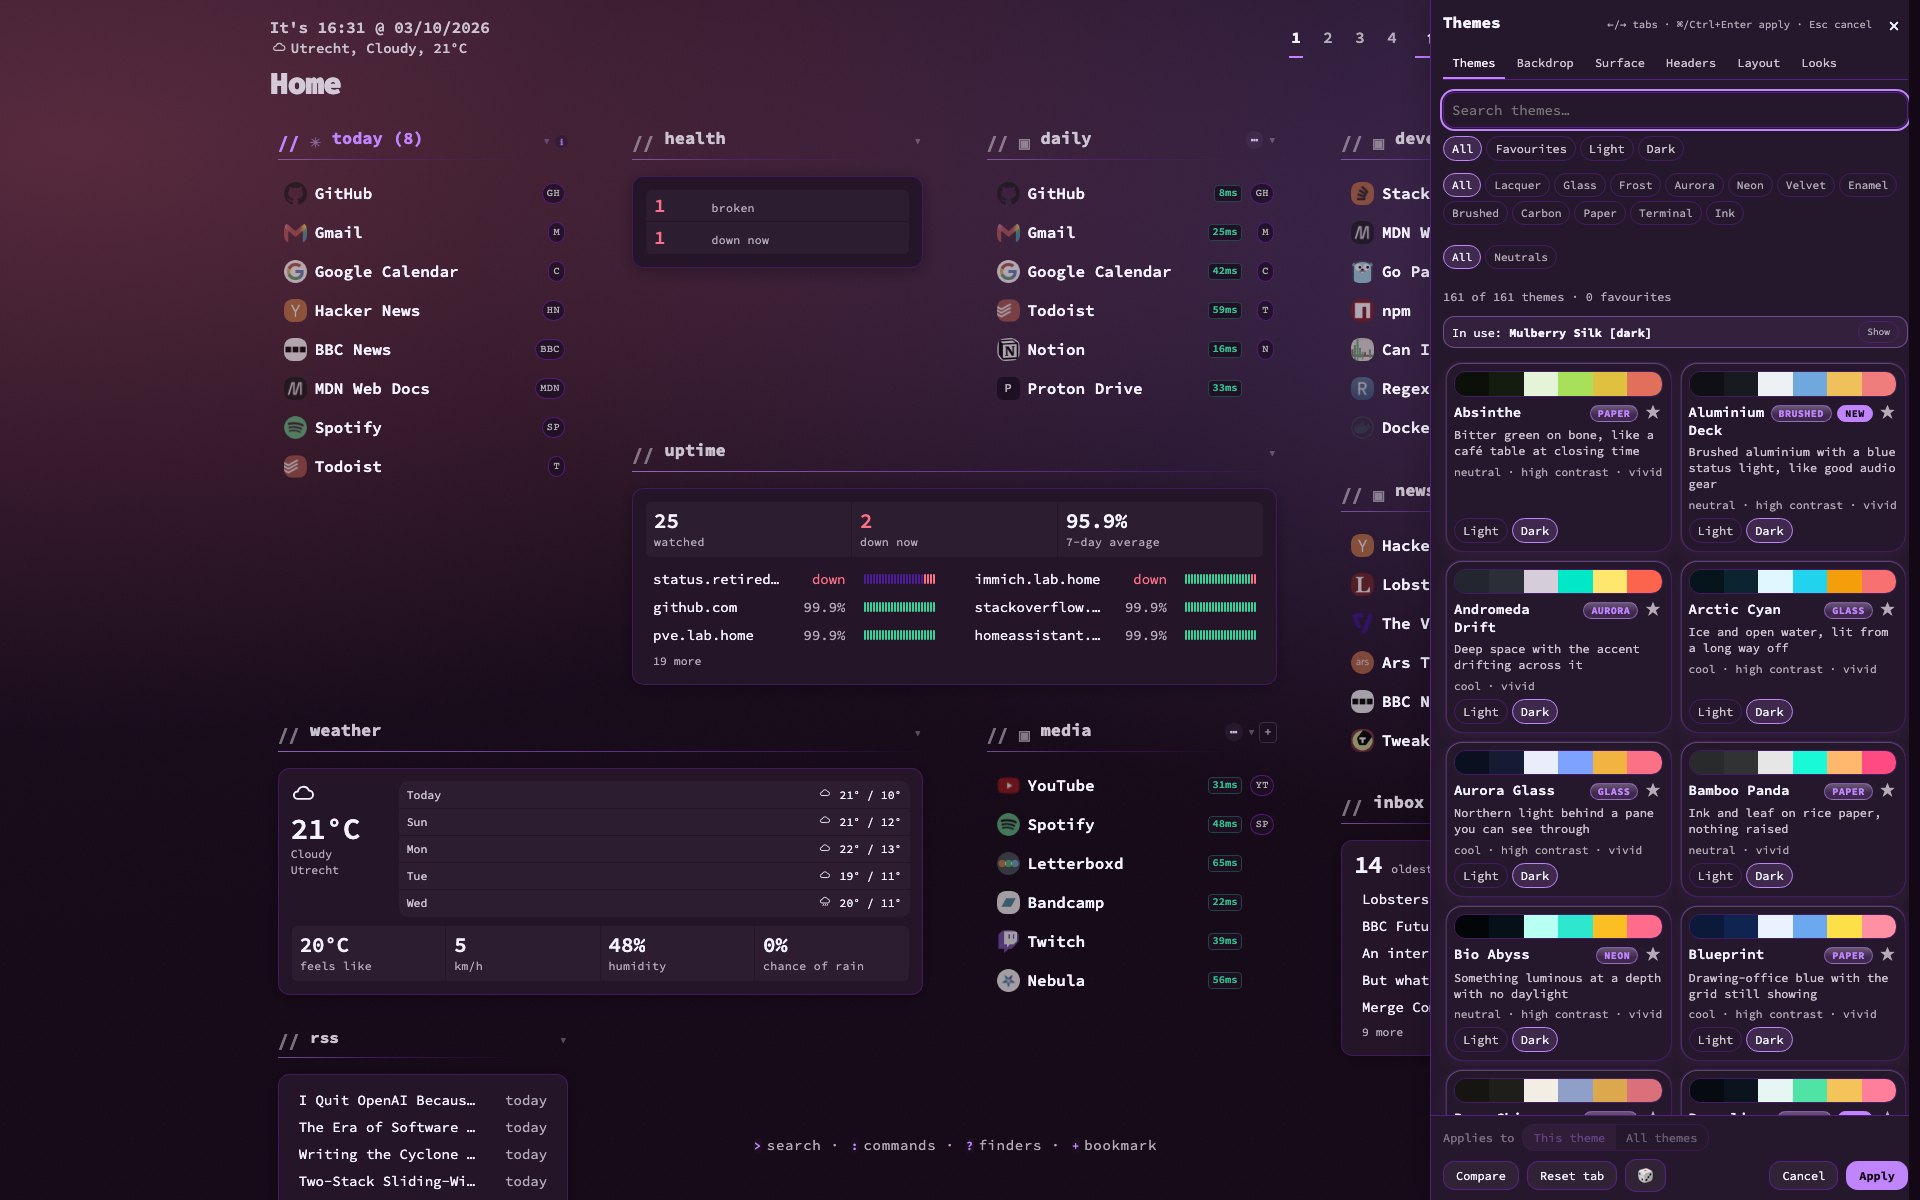Collapse the weather section arrow
This screenshot has width=1920, height=1200.
(x=917, y=733)
